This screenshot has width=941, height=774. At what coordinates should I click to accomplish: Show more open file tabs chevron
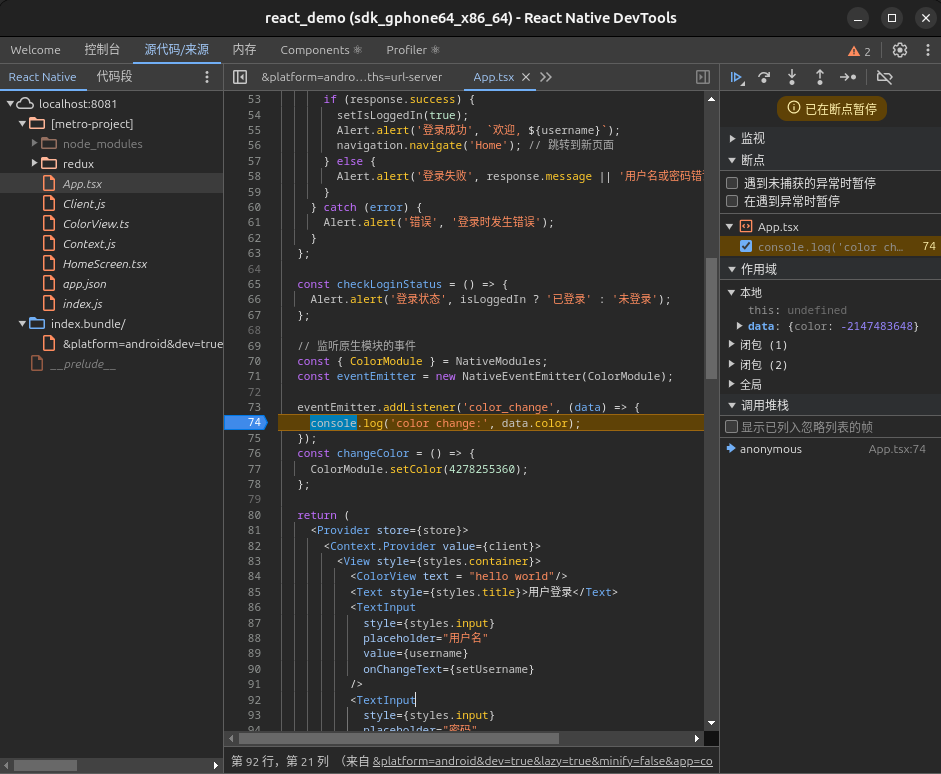coord(546,77)
